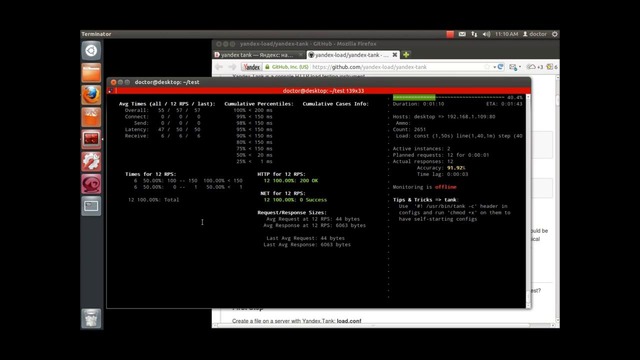Open URL history dropdown arrow in Firefox
The width and height of the screenshot is (640, 360).
click(x=494, y=67)
